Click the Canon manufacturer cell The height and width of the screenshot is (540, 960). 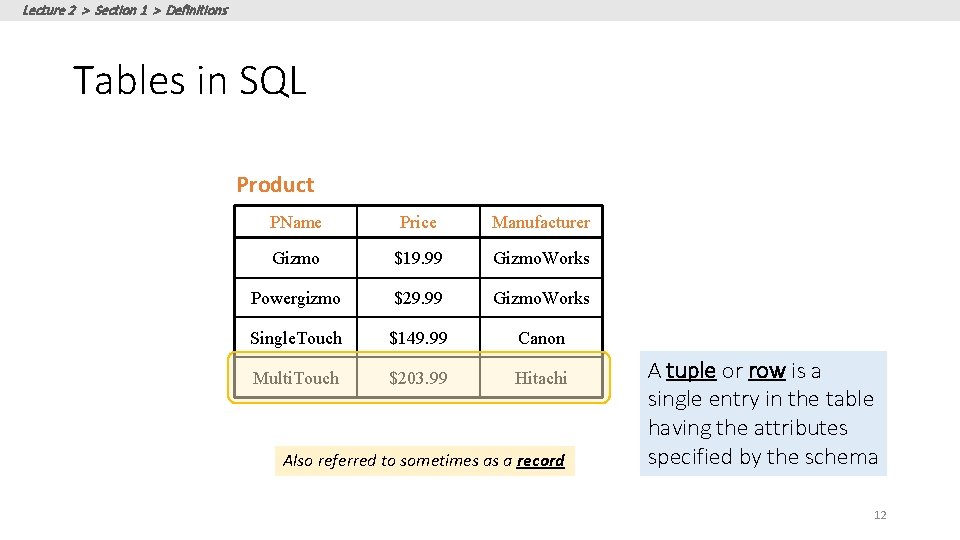click(x=541, y=338)
